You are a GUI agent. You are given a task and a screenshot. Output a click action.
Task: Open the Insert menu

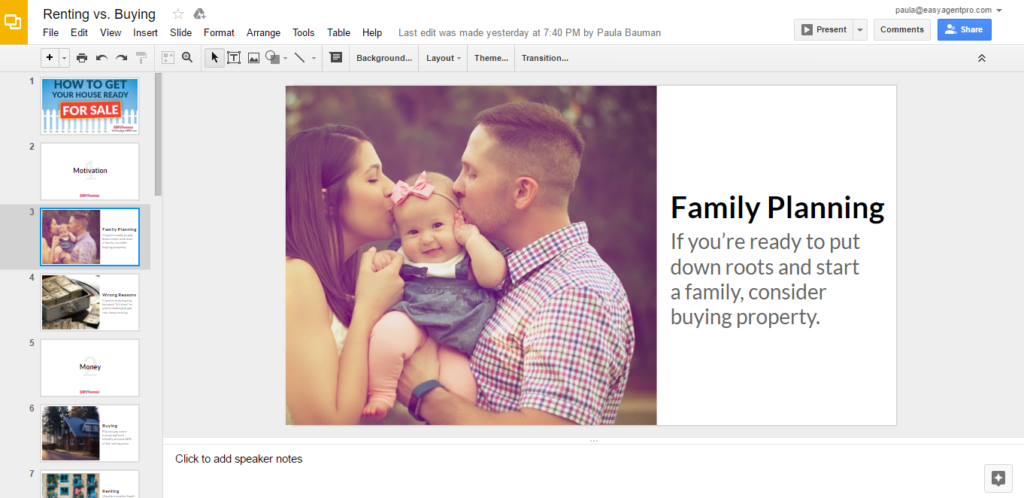(x=146, y=33)
